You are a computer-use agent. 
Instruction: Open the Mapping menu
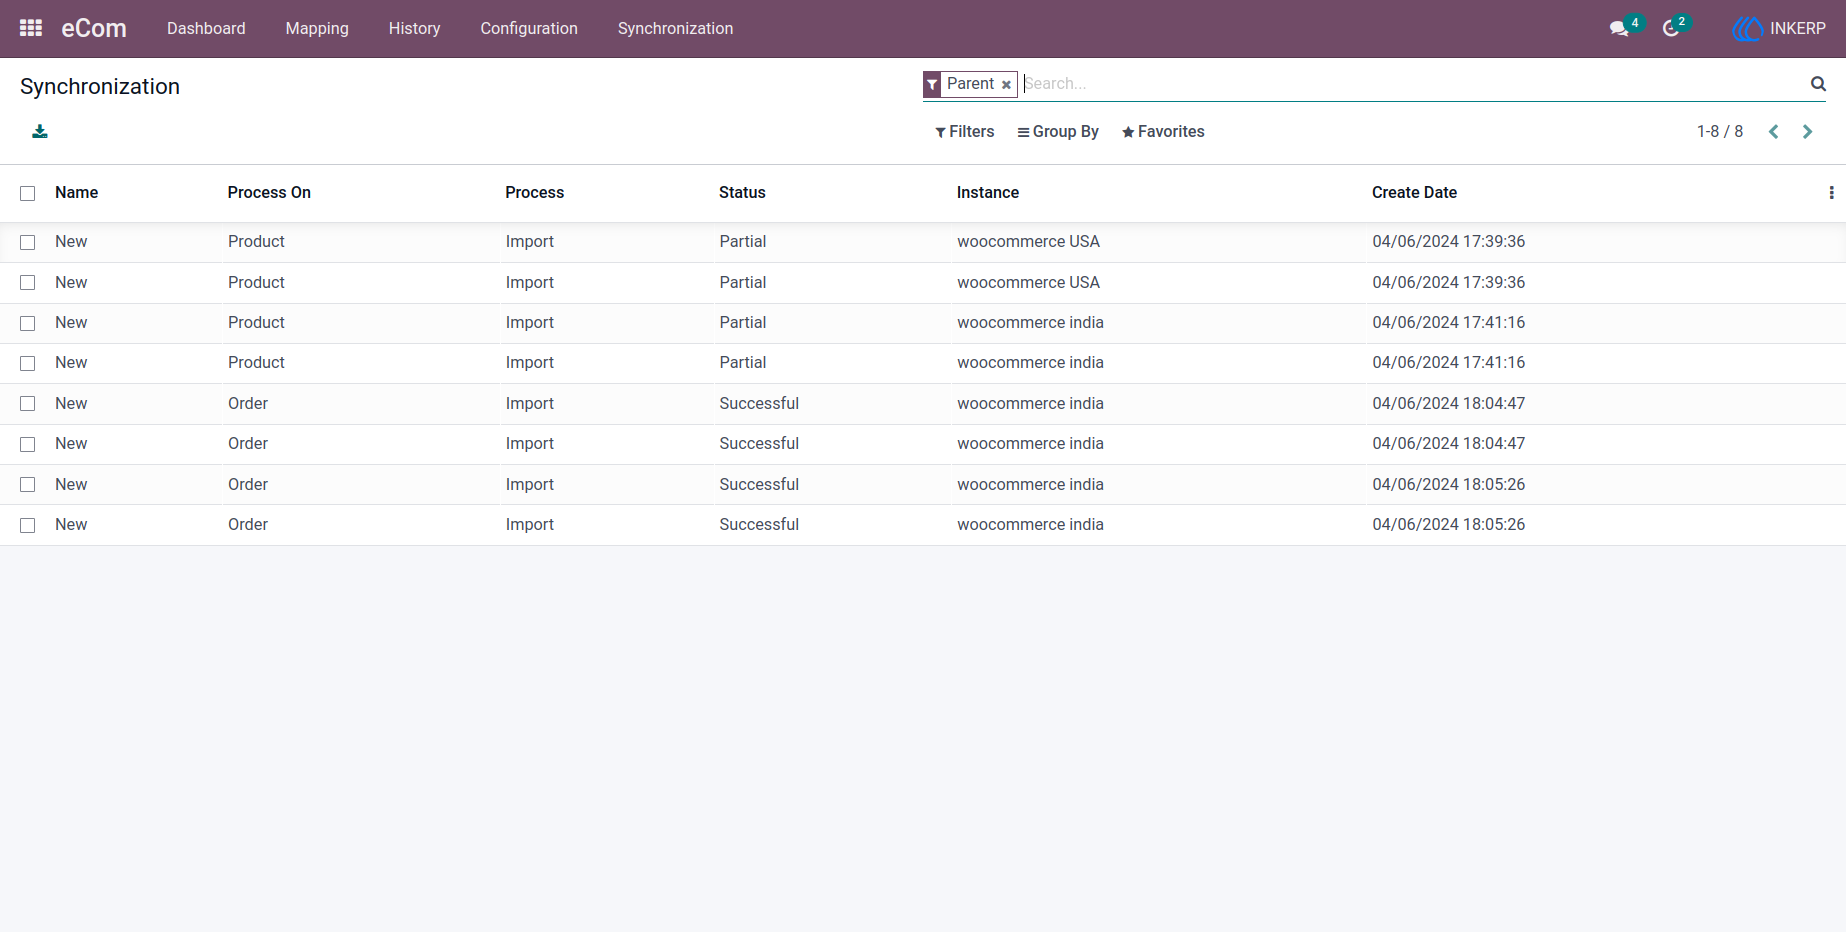317,29
